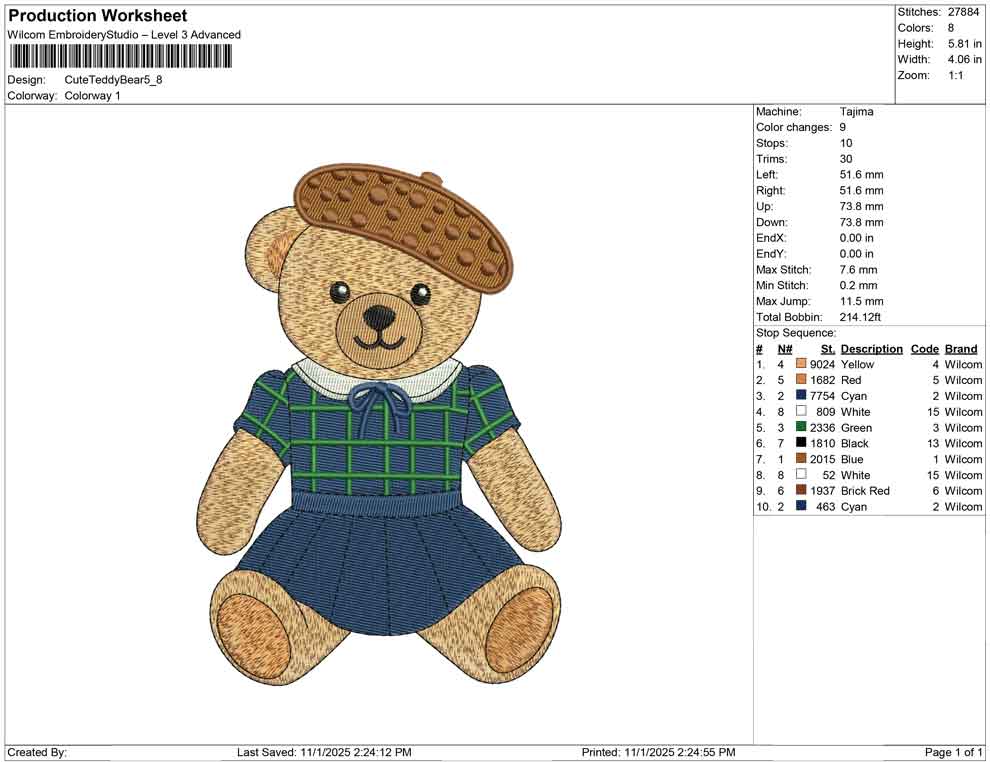Click Page 1 of 1 label
Screen dimensions: 990x762
(952, 750)
